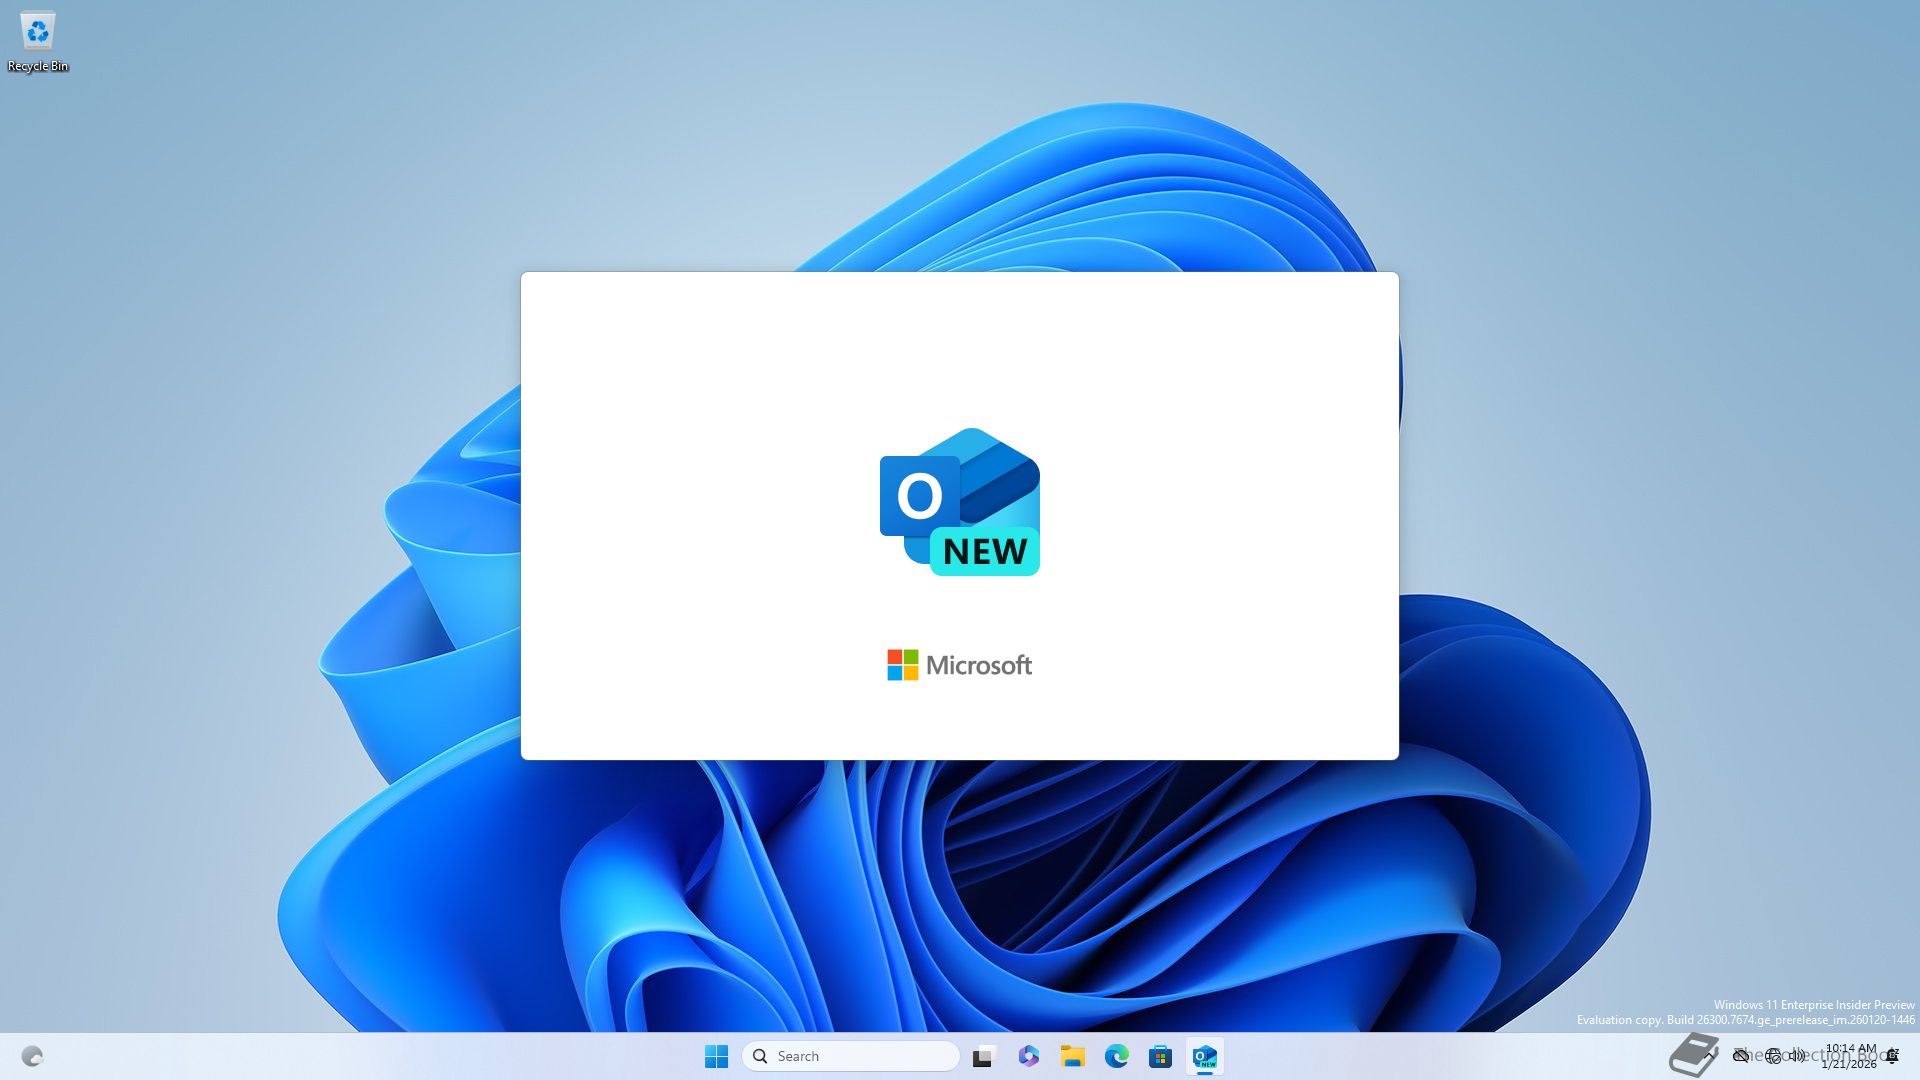
Task: Open network globe status in tray
Action: point(1773,1056)
